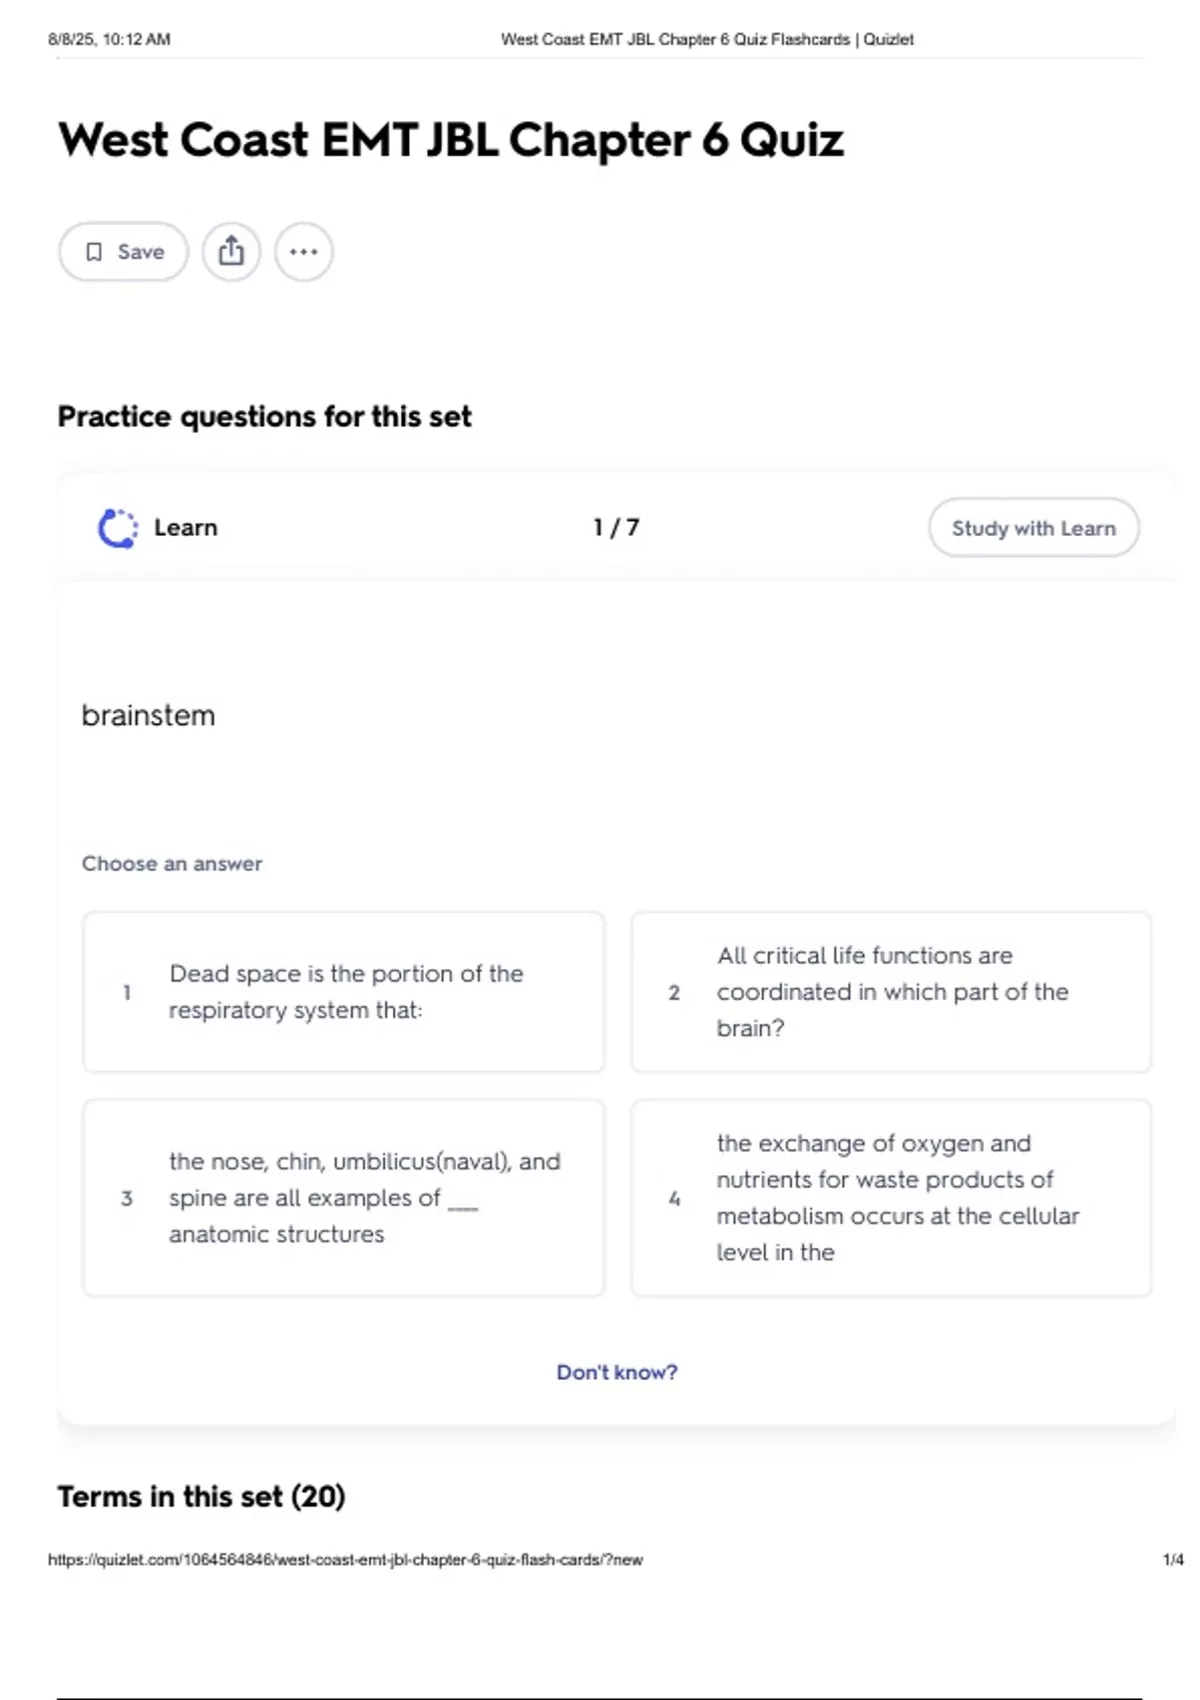Click the brainstem prompt text

point(148,715)
